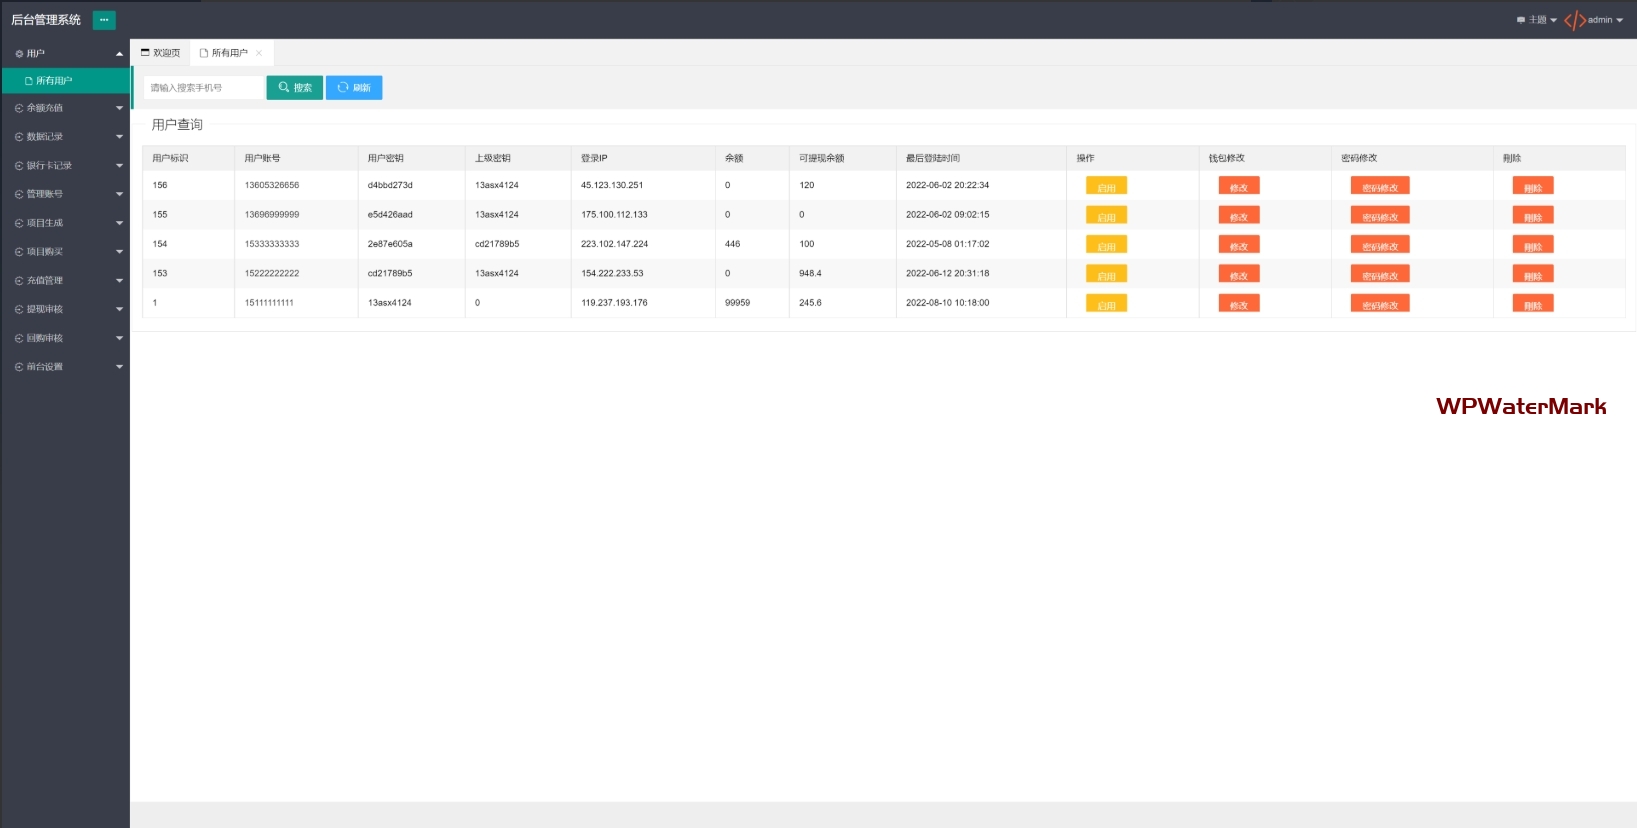Viewport: 1637px width, 828px height.
Task: Click 密码修改 button for user 155
Action: pyautogui.click(x=1379, y=216)
